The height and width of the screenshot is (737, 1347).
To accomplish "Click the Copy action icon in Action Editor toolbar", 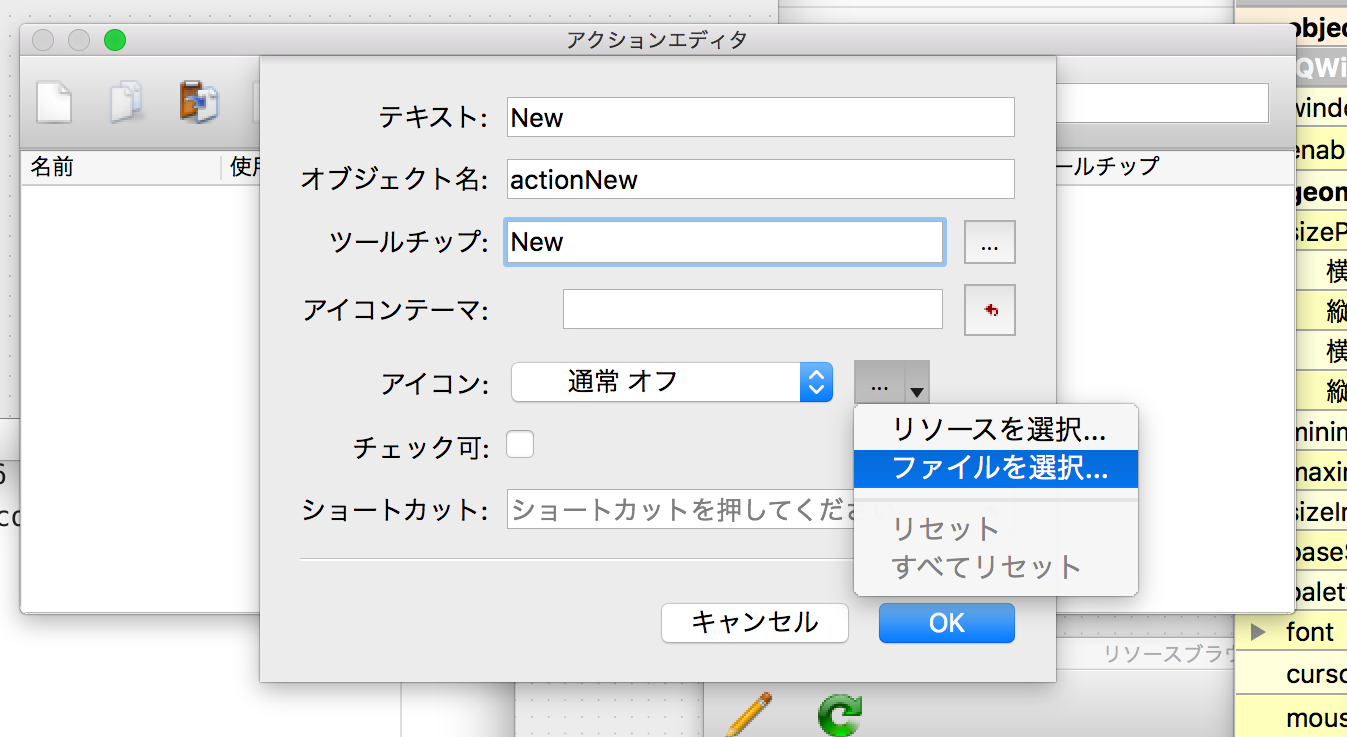I will 127,102.
